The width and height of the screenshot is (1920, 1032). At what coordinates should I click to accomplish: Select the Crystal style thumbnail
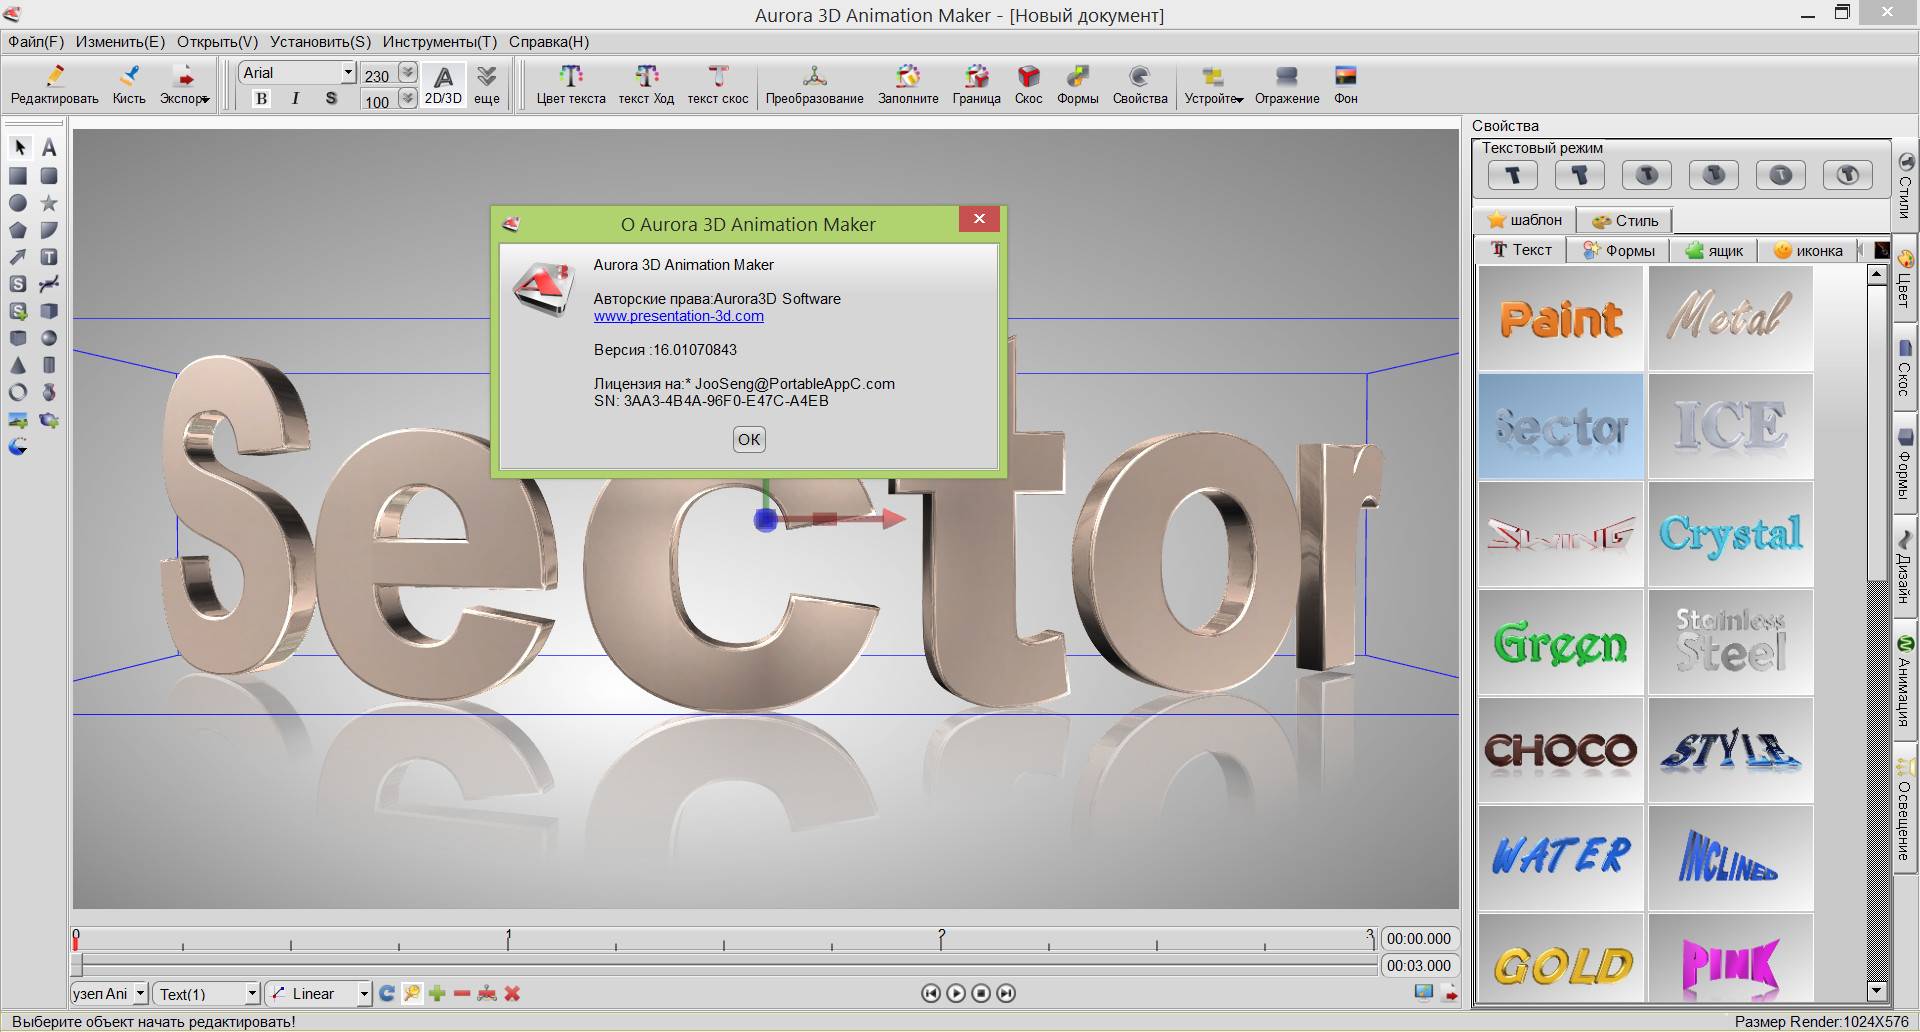(1730, 534)
